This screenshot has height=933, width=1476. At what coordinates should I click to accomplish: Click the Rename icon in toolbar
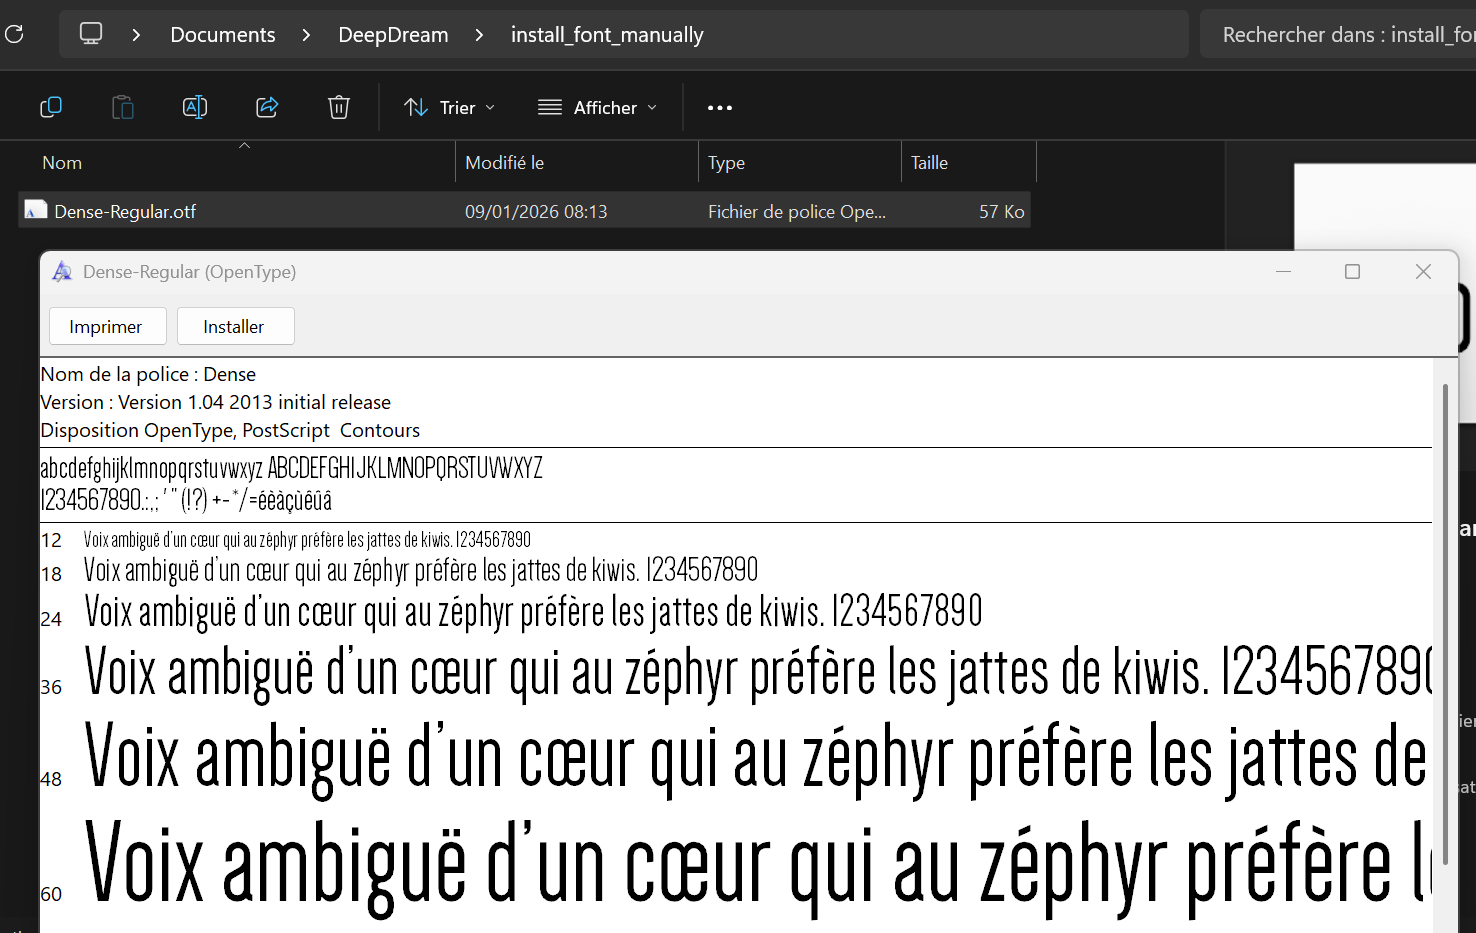point(195,107)
